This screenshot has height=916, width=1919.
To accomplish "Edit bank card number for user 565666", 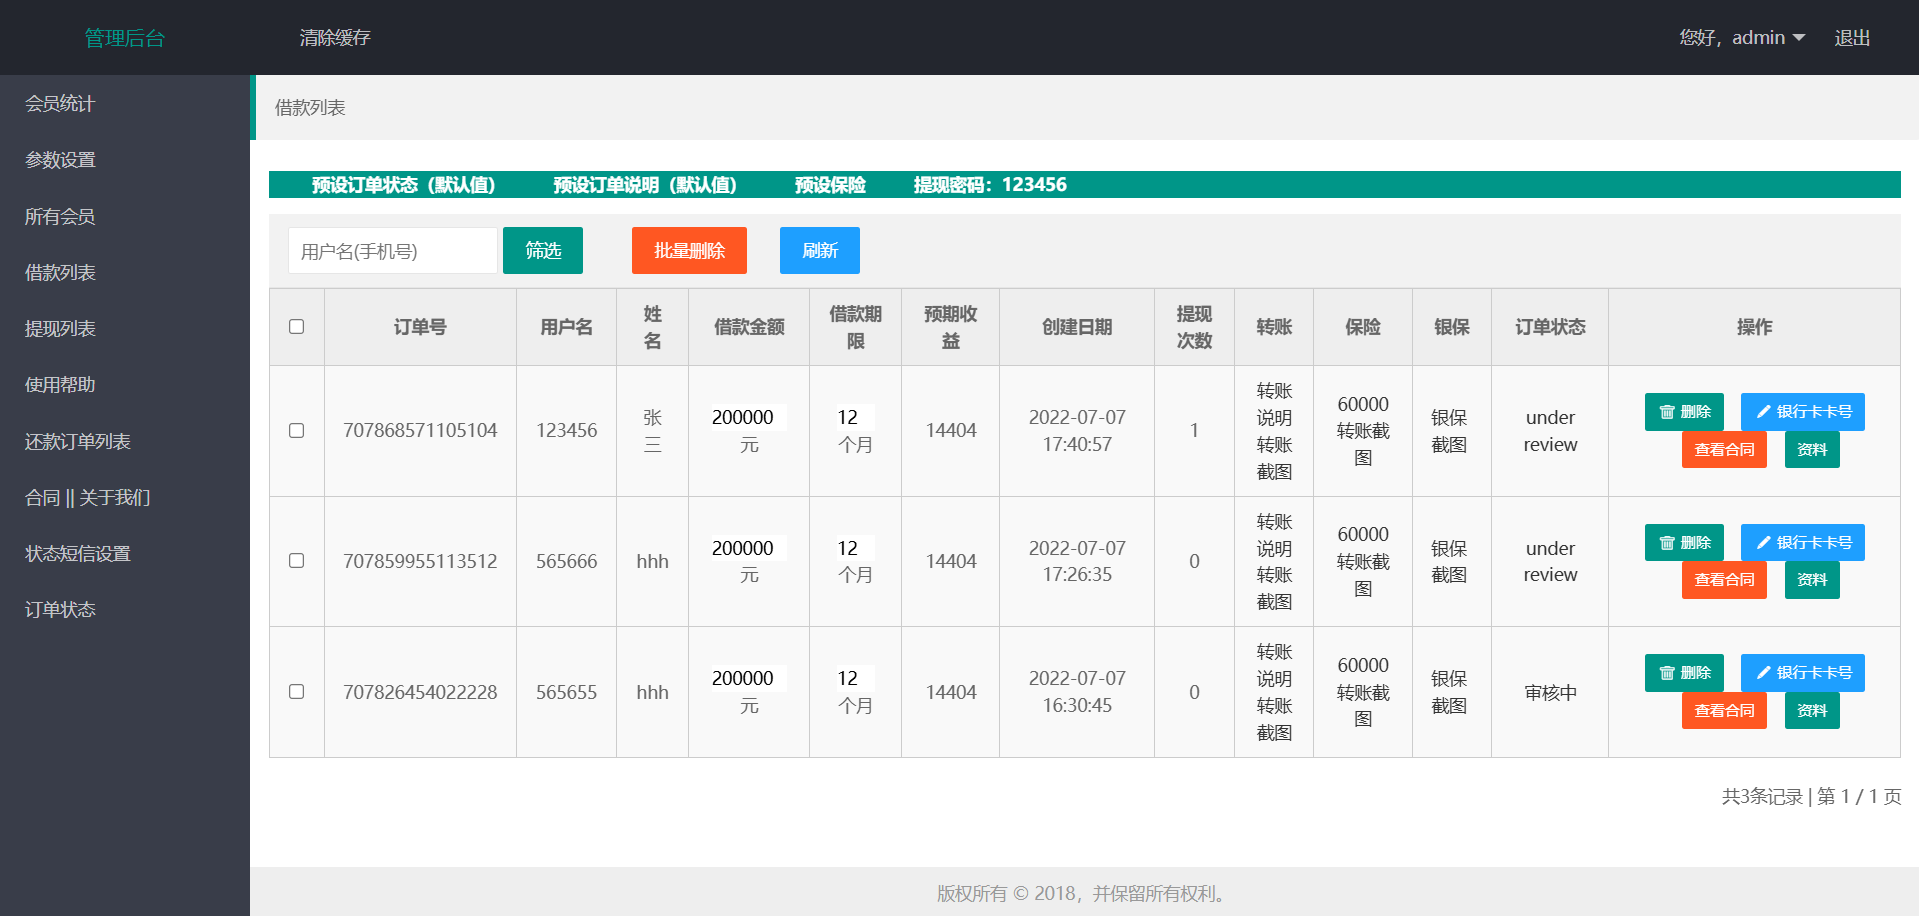I will (1802, 543).
